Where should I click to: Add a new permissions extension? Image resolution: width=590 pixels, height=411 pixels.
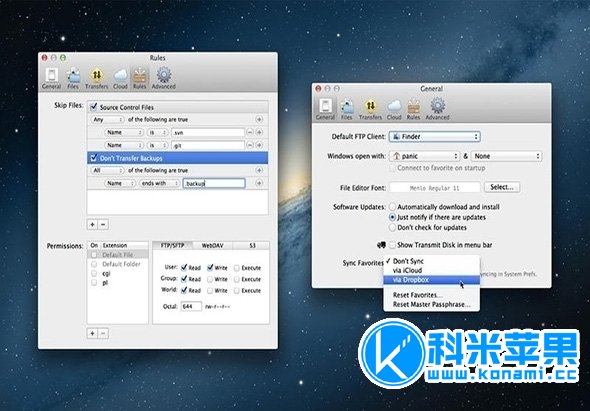click(x=92, y=333)
